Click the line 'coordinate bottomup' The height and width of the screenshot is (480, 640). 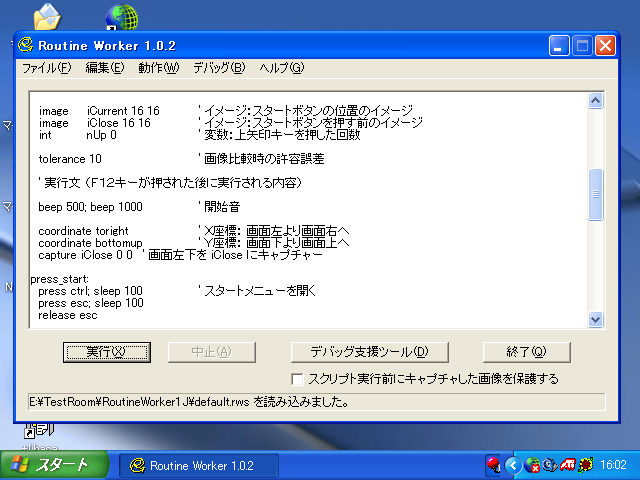90,243
